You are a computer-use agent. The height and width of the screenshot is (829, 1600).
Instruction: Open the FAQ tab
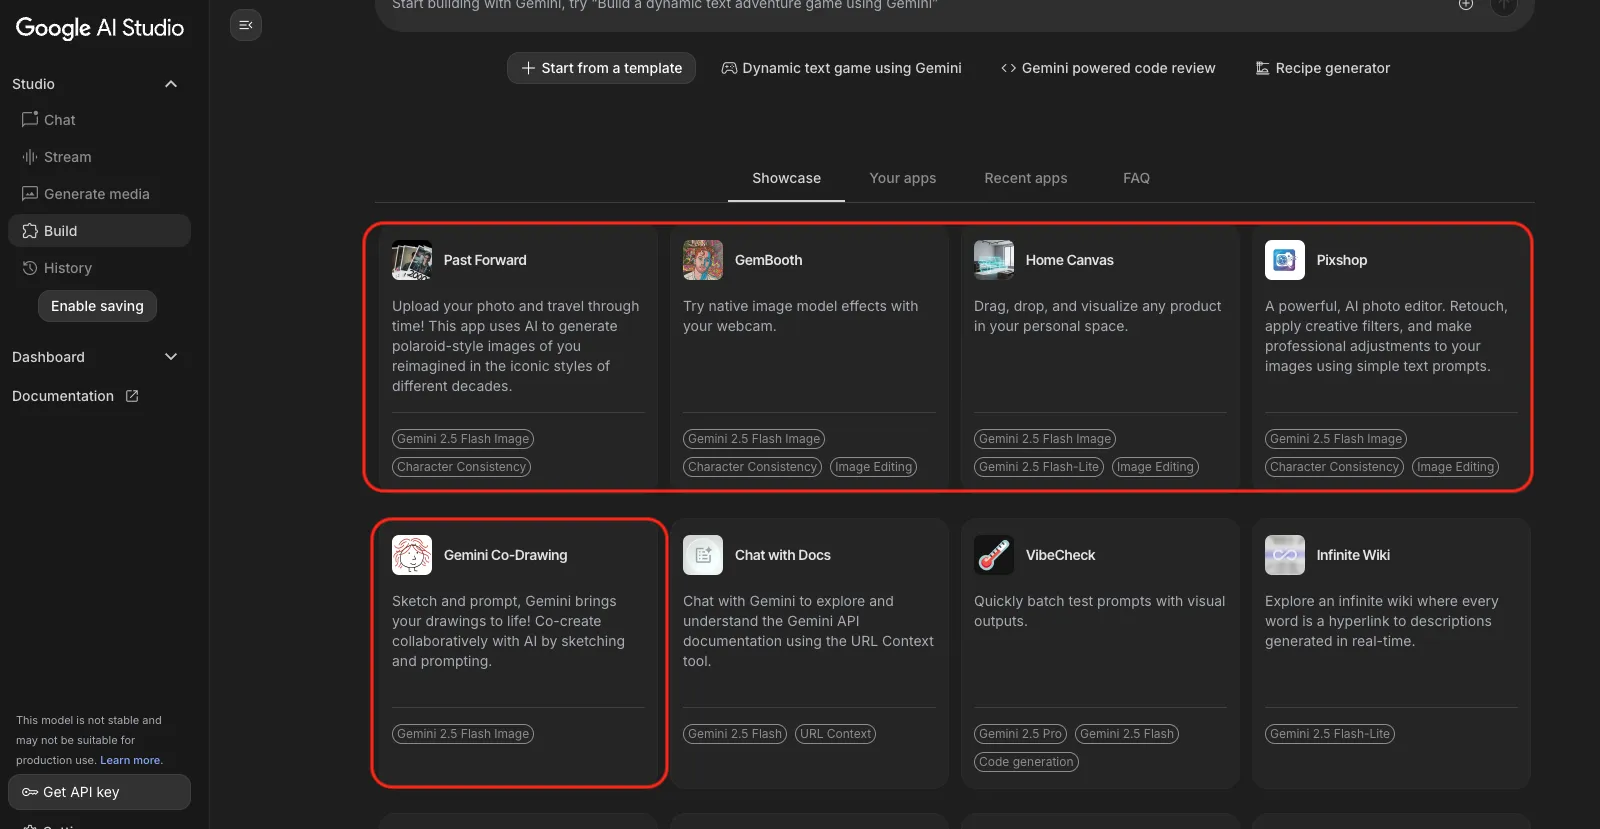1136,178
